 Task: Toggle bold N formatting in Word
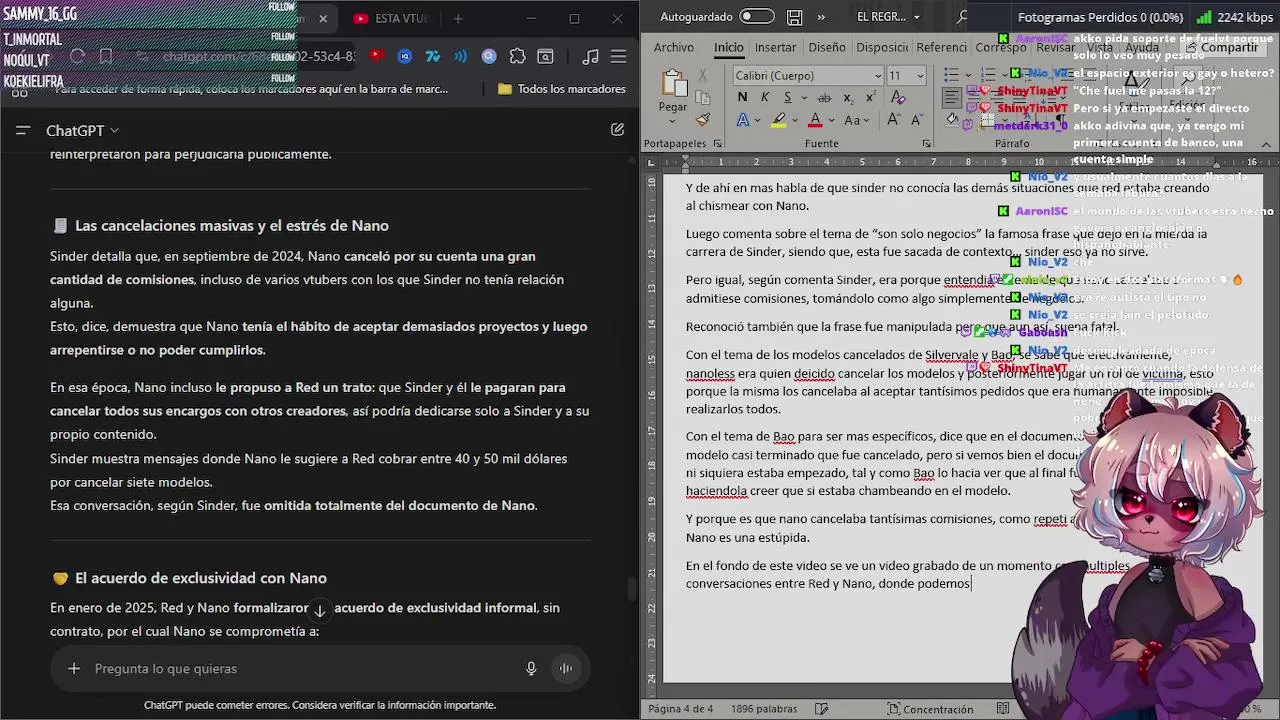pyautogui.click(x=742, y=97)
